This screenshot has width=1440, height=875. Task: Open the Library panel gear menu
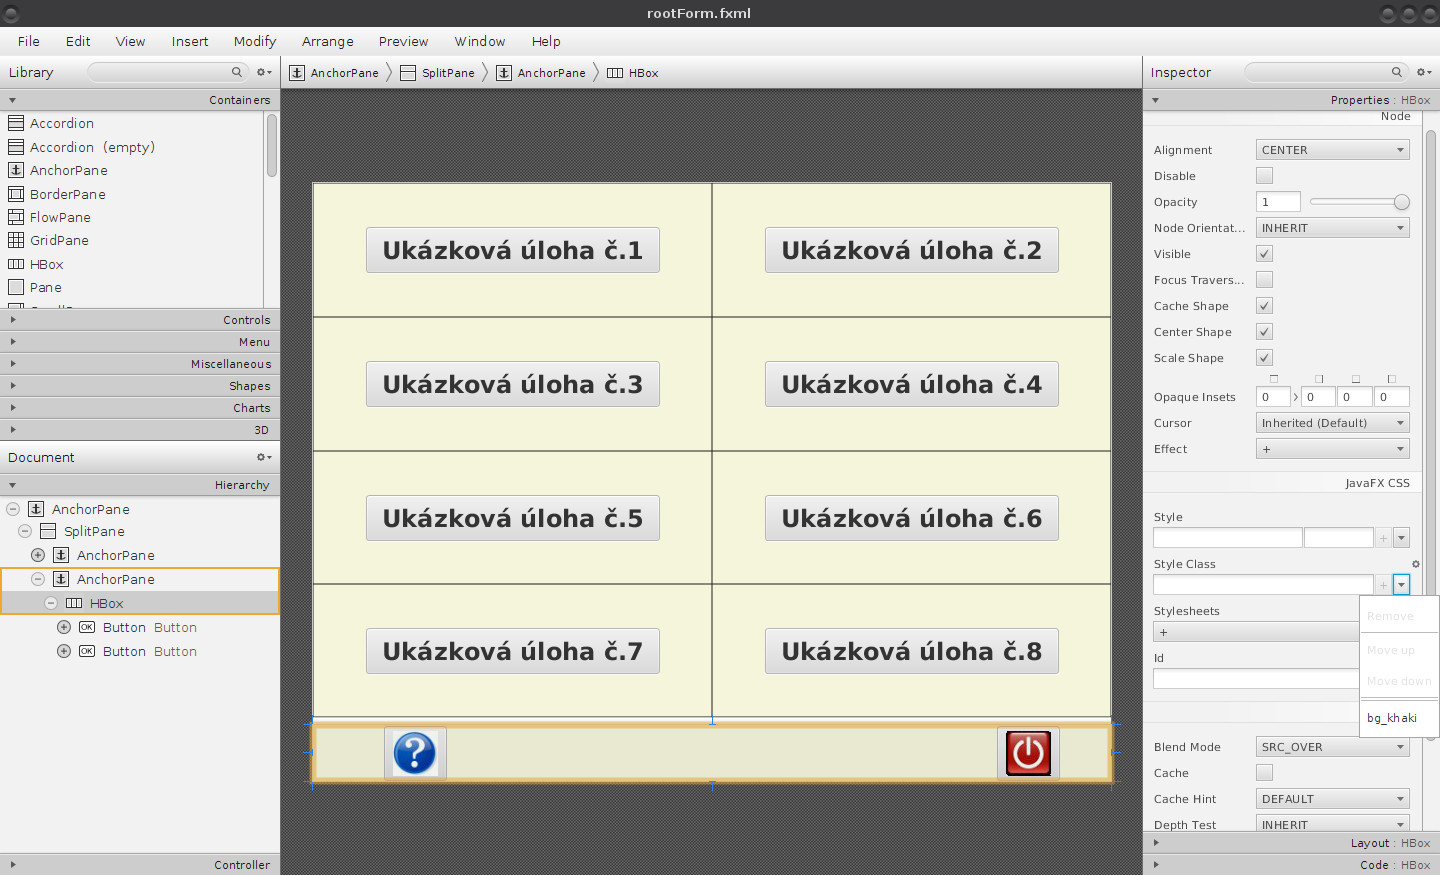pyautogui.click(x=261, y=72)
